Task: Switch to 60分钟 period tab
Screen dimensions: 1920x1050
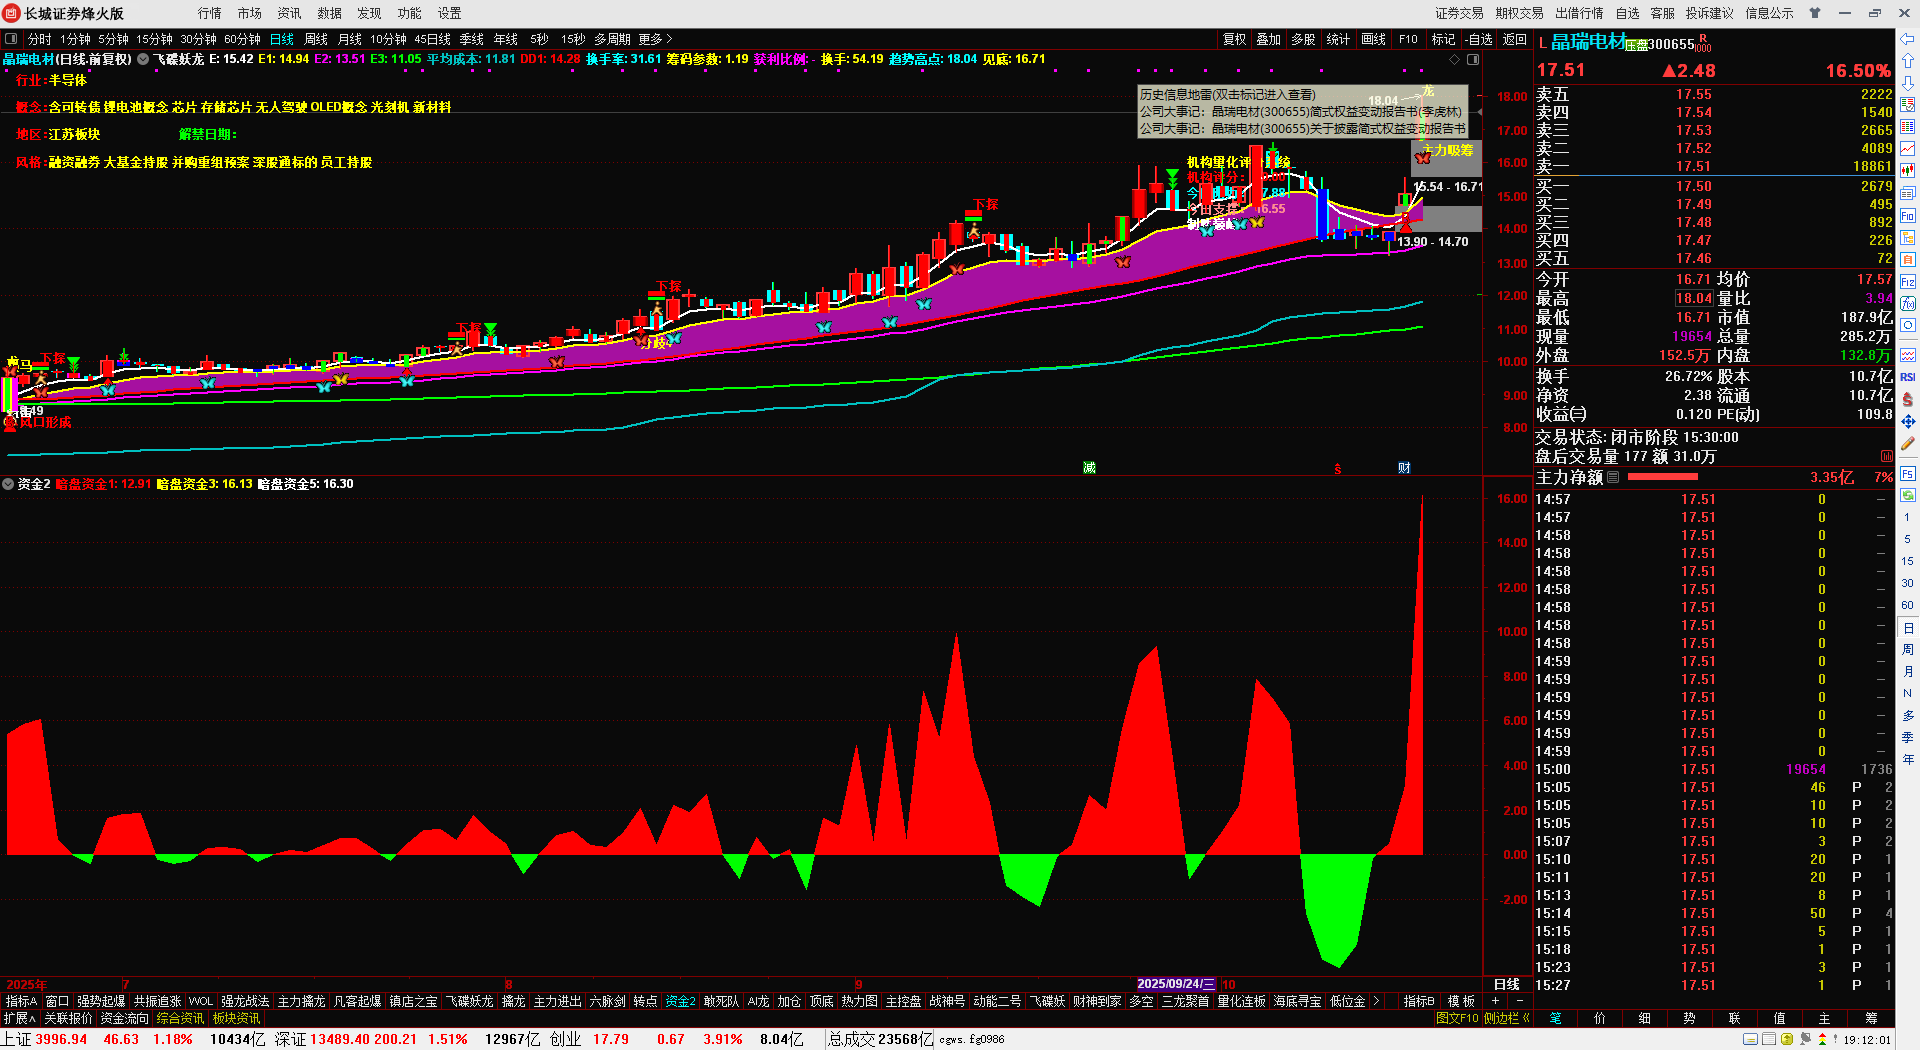Action: [242, 39]
